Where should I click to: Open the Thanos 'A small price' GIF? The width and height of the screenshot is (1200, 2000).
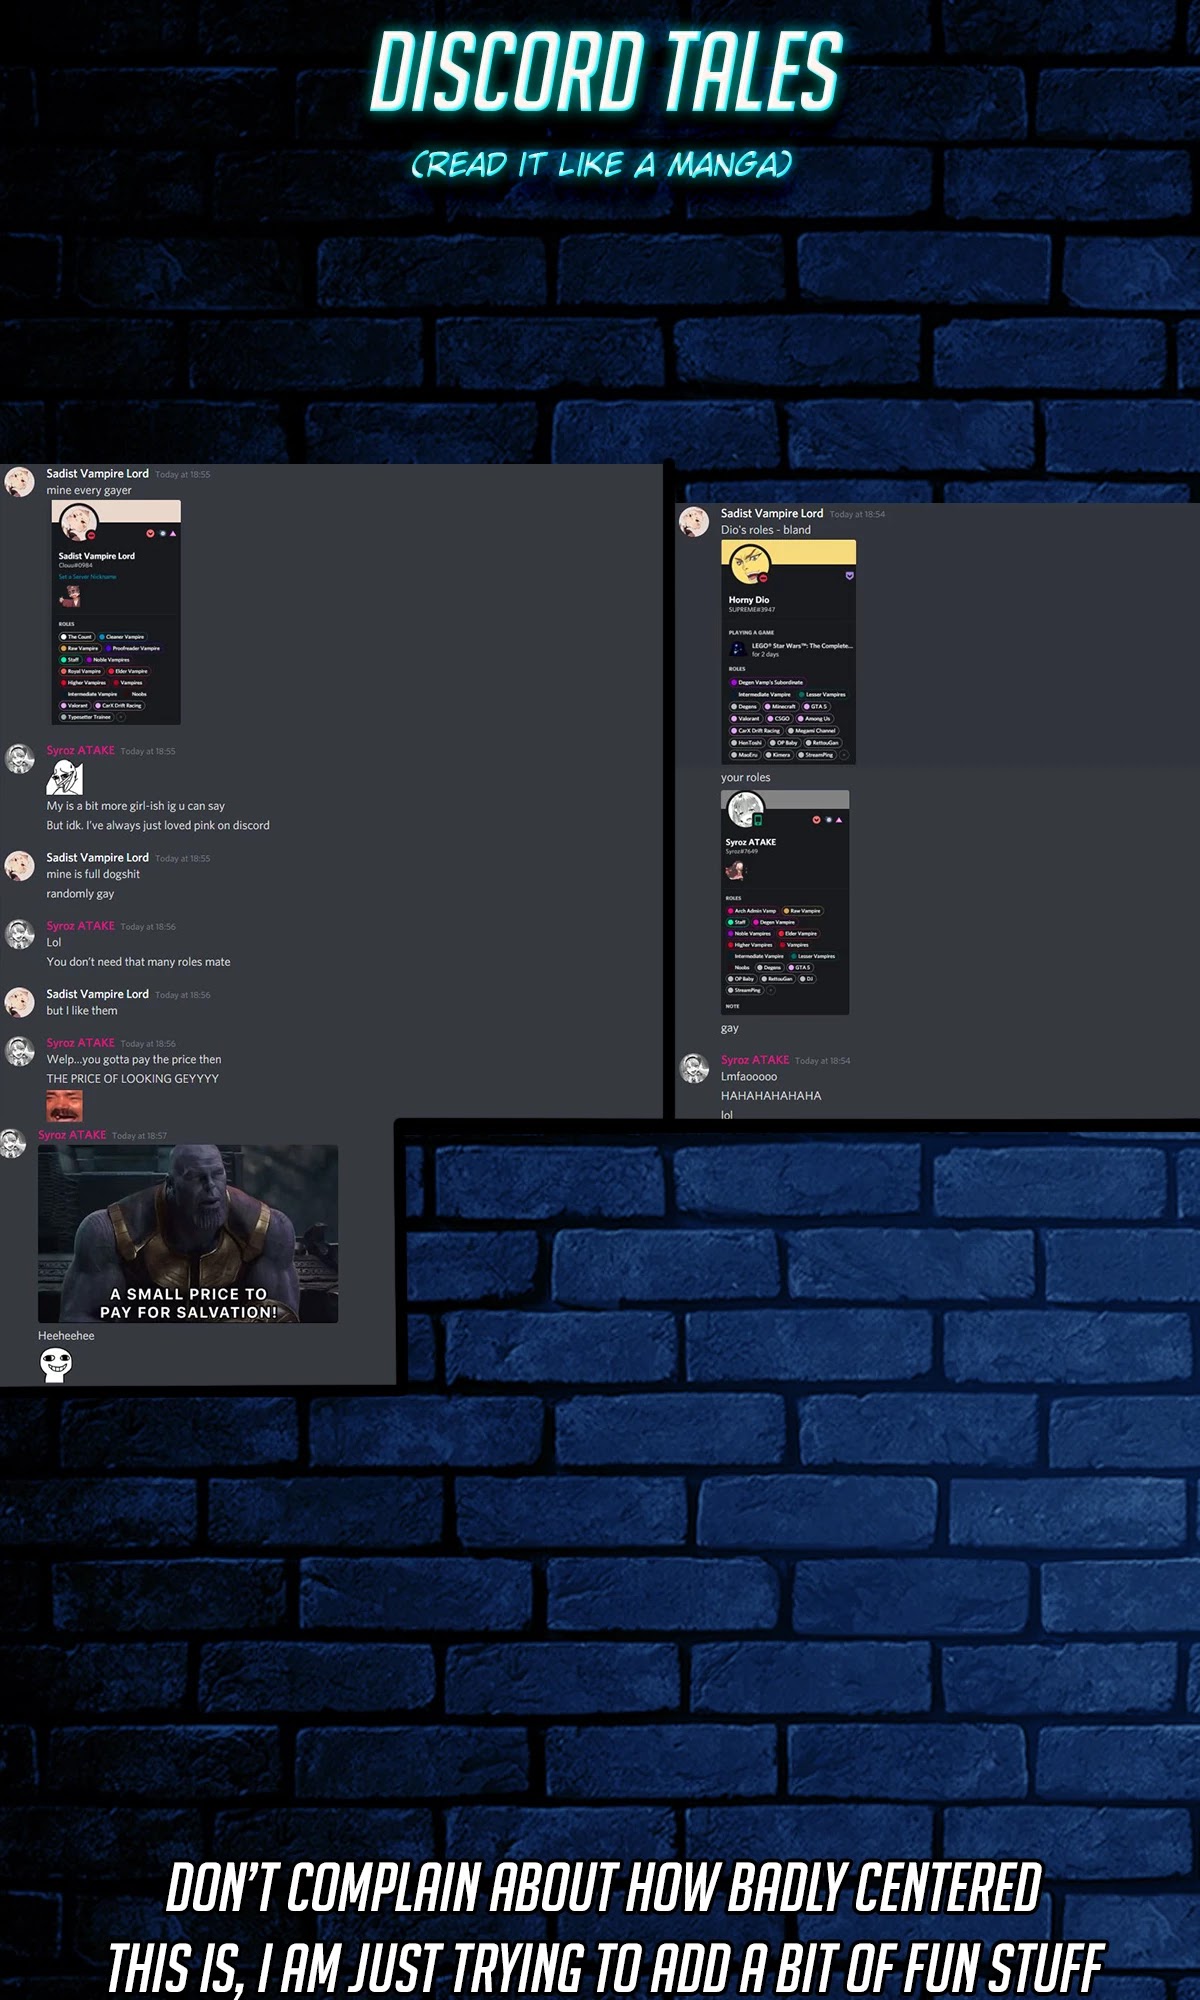click(x=188, y=1233)
